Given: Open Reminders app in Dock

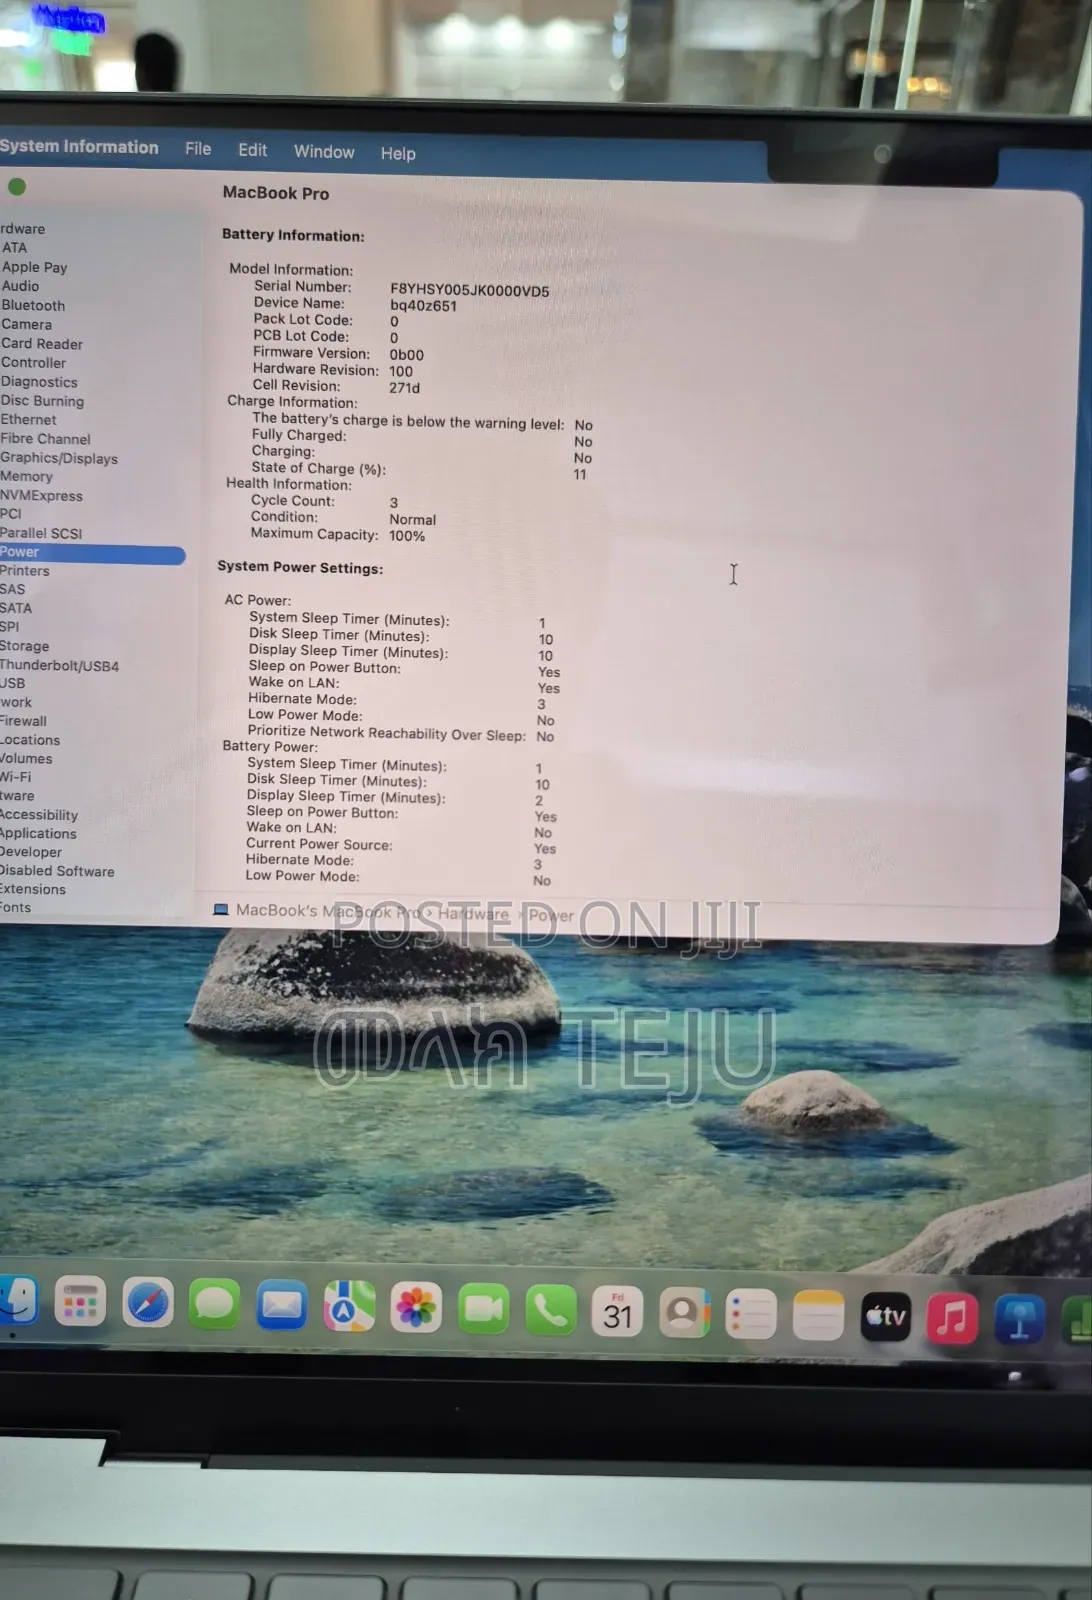Looking at the screenshot, I should pyautogui.click(x=751, y=1313).
